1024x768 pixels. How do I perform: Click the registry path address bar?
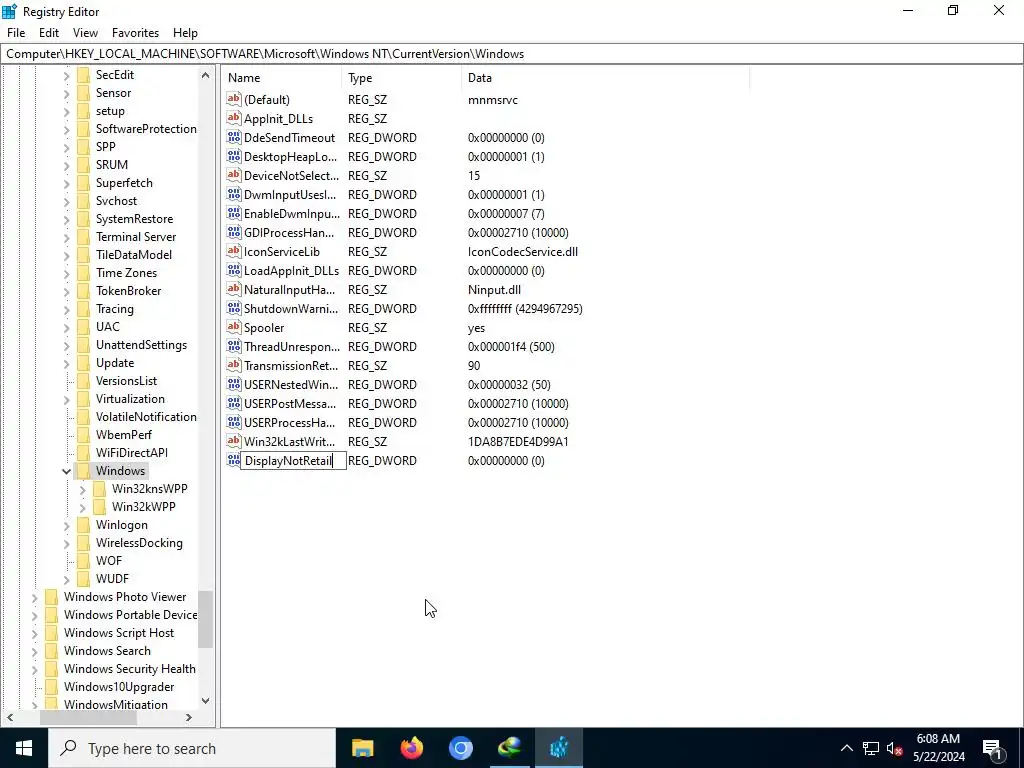click(x=512, y=54)
